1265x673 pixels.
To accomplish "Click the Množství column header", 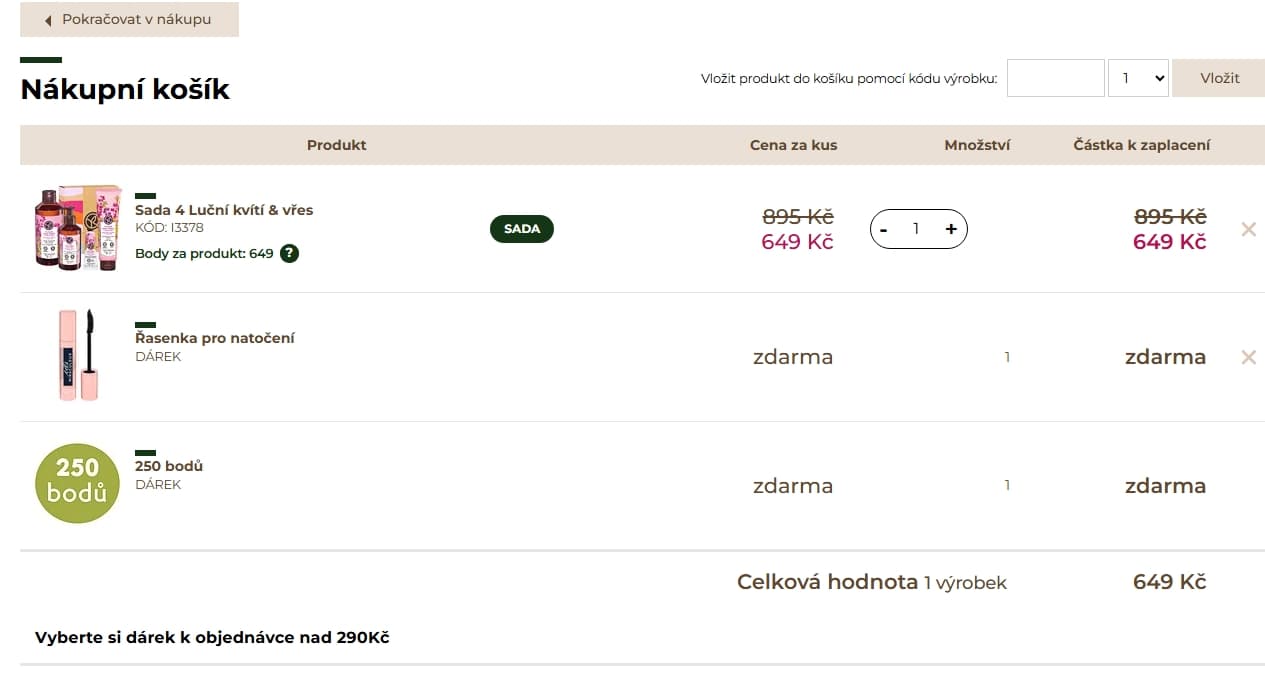I will [977, 145].
